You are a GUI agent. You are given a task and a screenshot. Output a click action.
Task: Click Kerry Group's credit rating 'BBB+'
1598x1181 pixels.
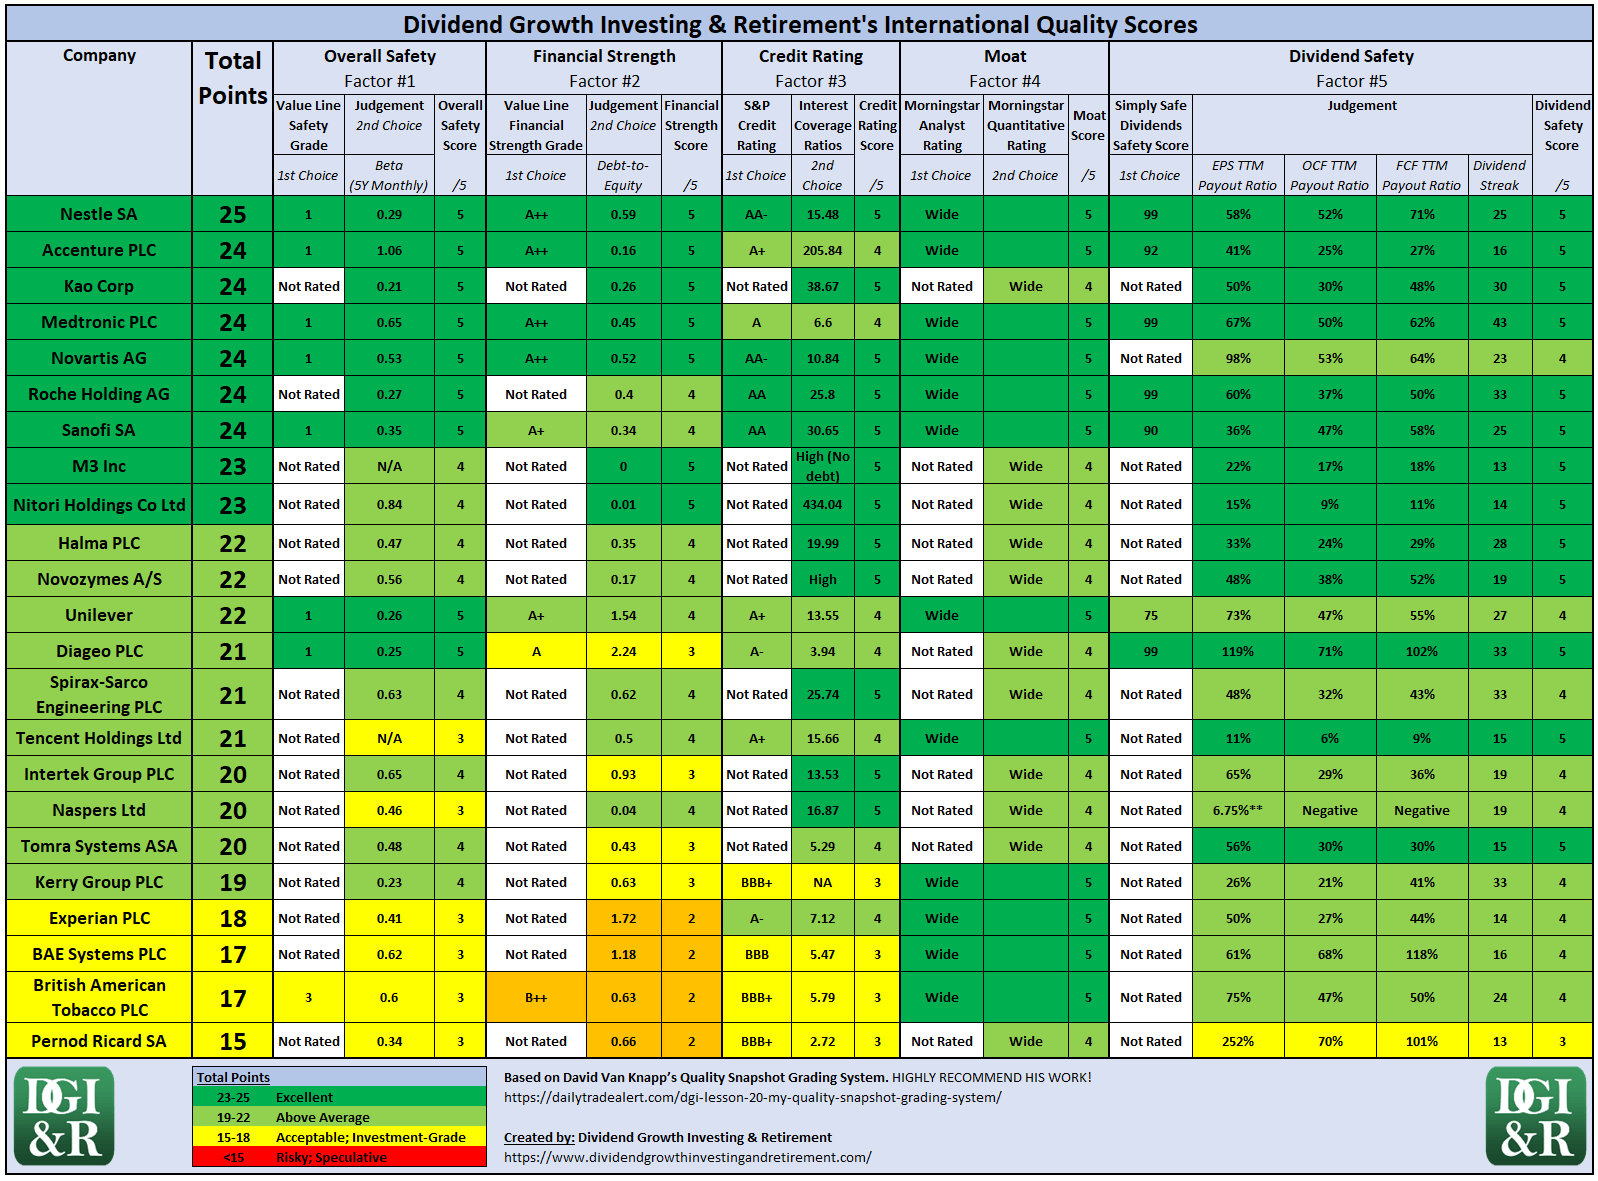point(757,882)
